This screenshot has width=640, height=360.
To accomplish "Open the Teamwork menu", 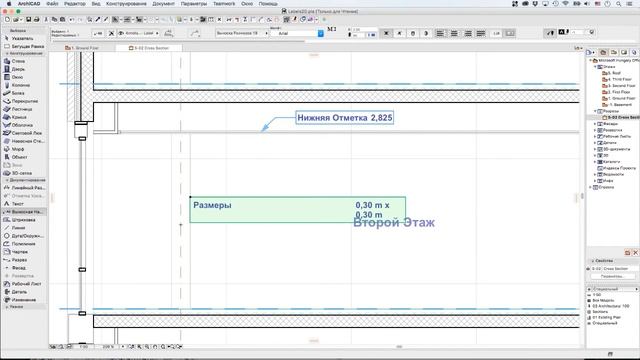I will (x=224, y=4).
